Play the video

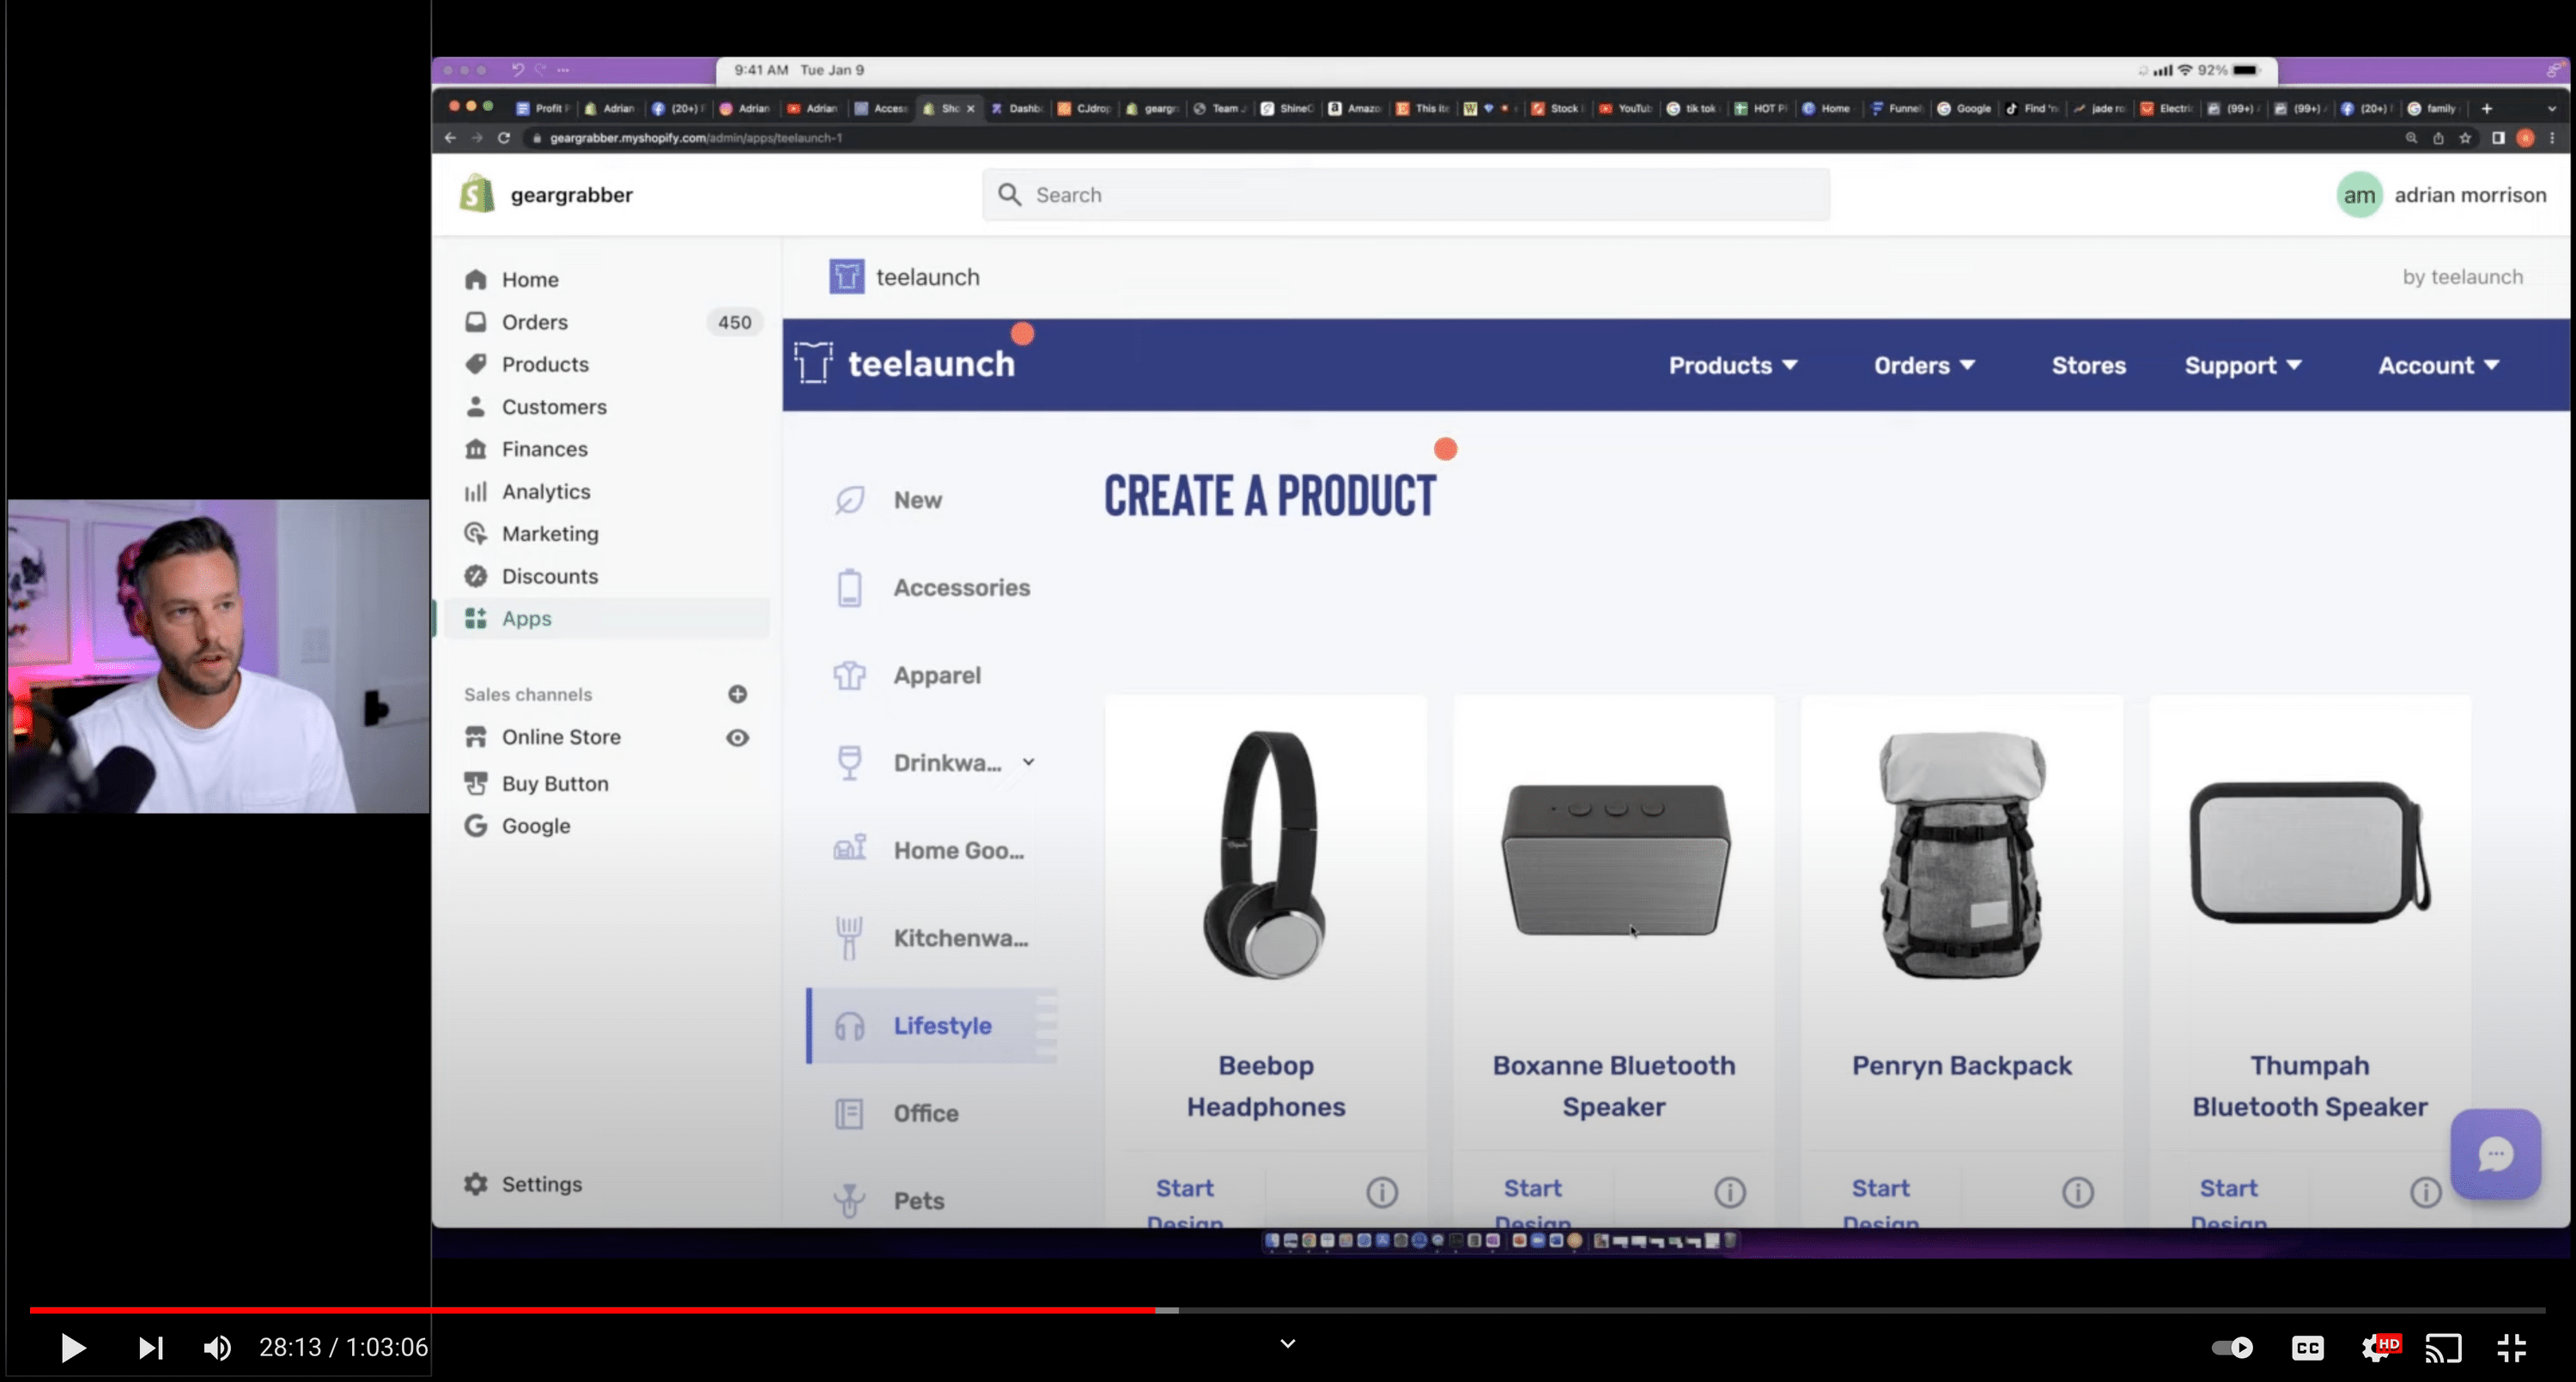[x=72, y=1348]
